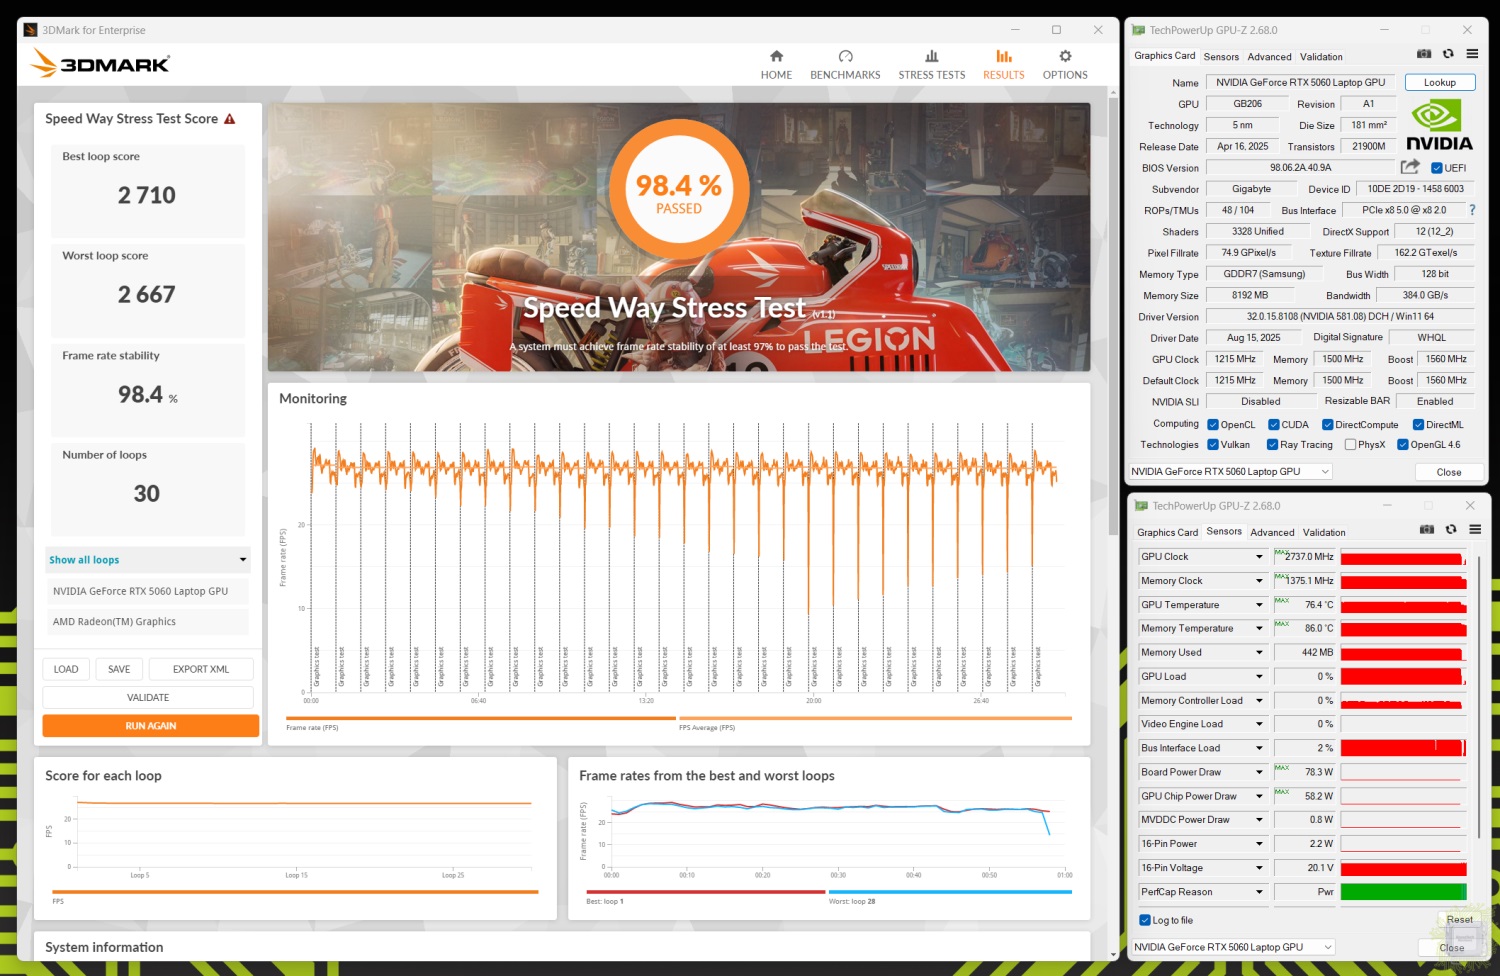1500x976 pixels.
Task: Select AMD Radeon(TM) Graphics entry
Action: coord(147,622)
